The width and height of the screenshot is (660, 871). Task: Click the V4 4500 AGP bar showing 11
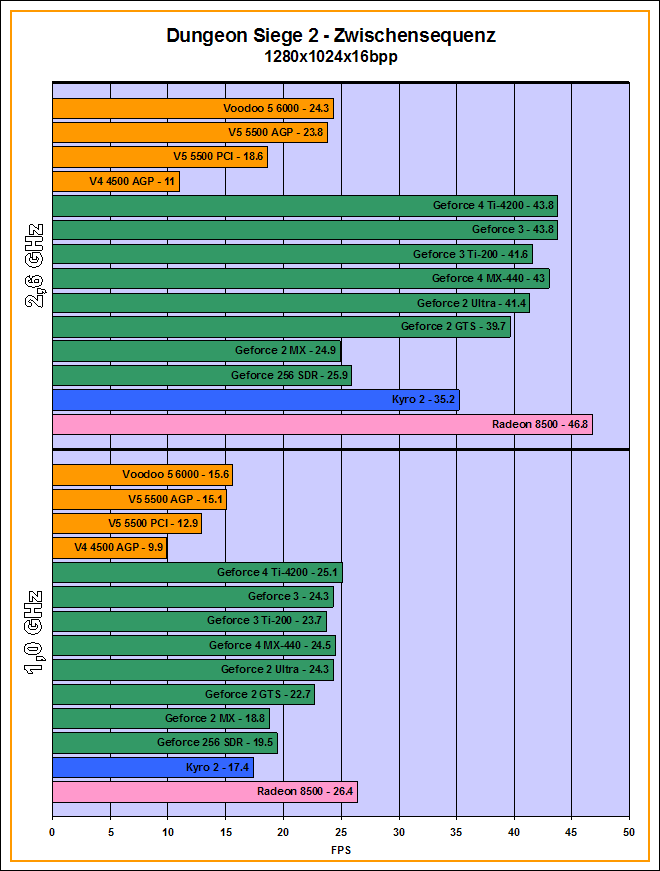115,182
